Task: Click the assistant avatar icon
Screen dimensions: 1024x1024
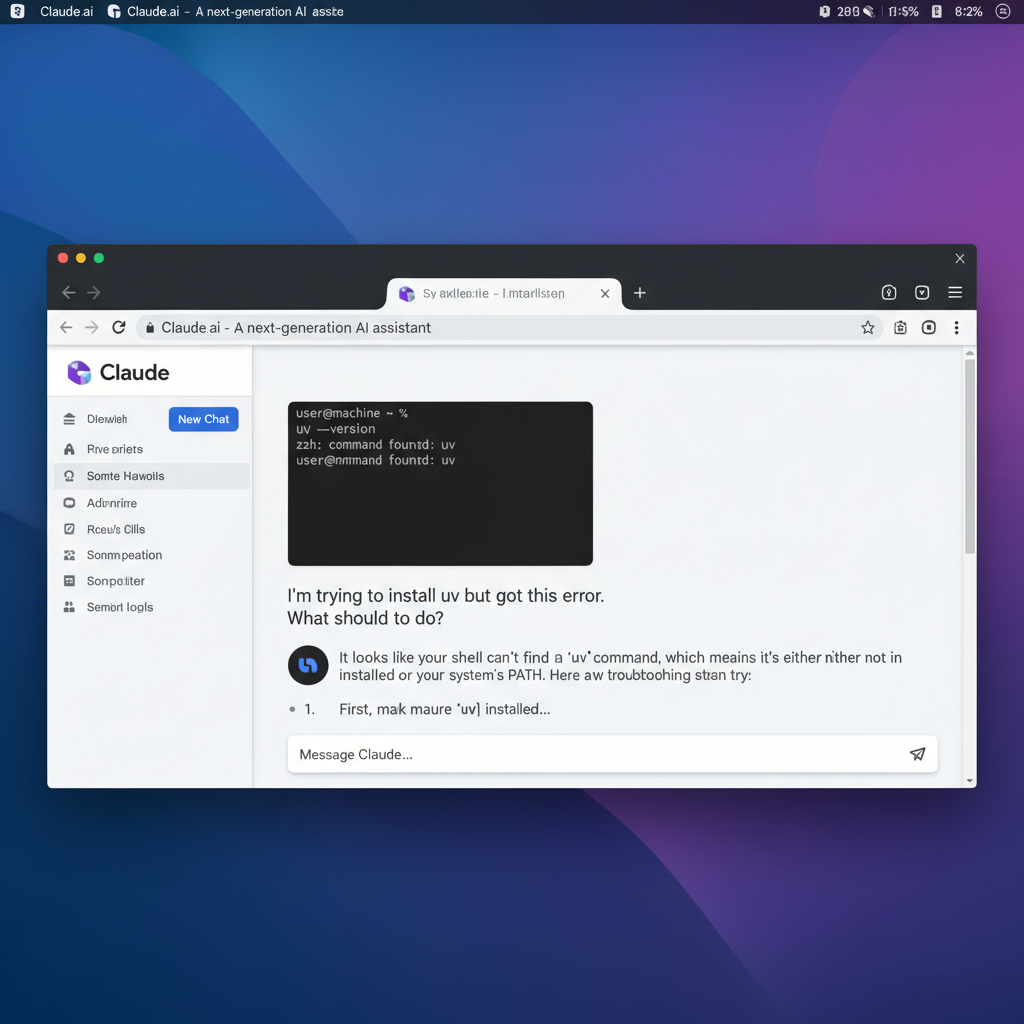Action: pos(308,665)
